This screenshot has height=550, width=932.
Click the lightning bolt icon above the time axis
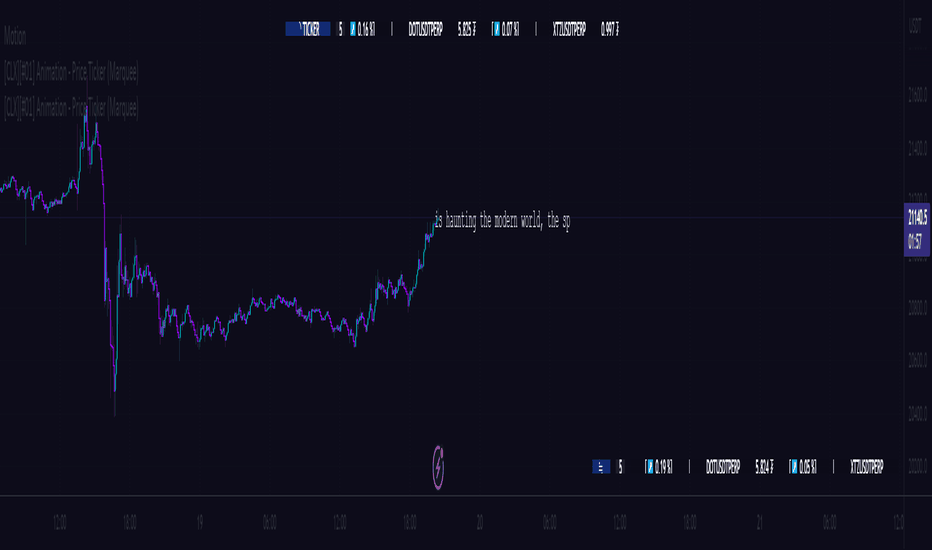pos(438,467)
